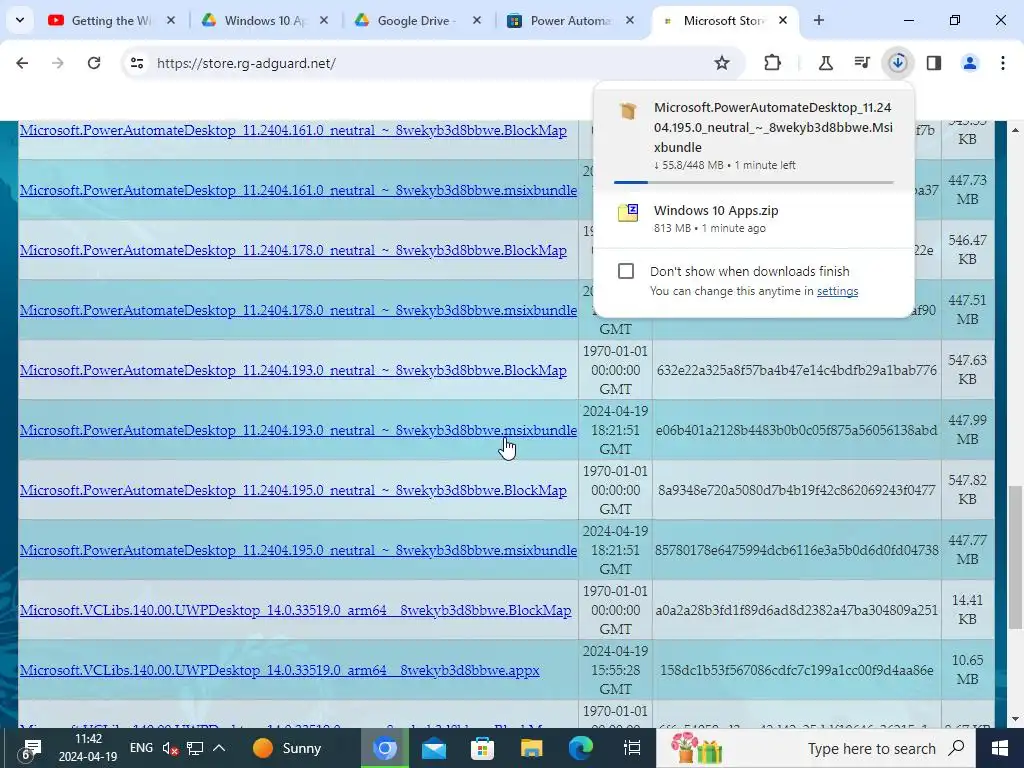Open Mail app from taskbar
The image size is (1024, 768).
434,748
